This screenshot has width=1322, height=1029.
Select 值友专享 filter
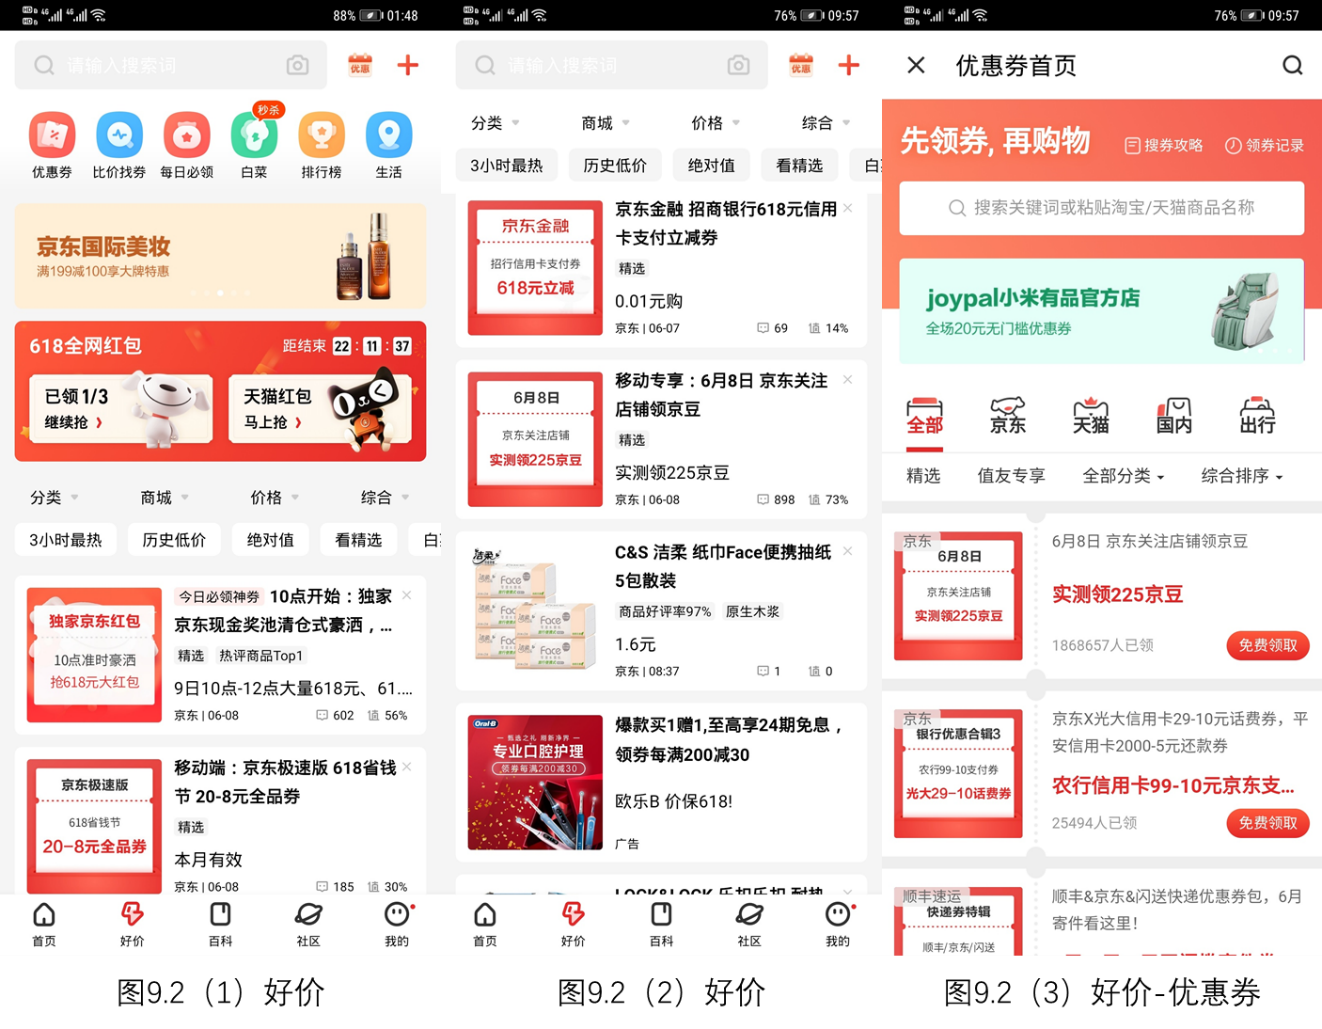(1011, 476)
